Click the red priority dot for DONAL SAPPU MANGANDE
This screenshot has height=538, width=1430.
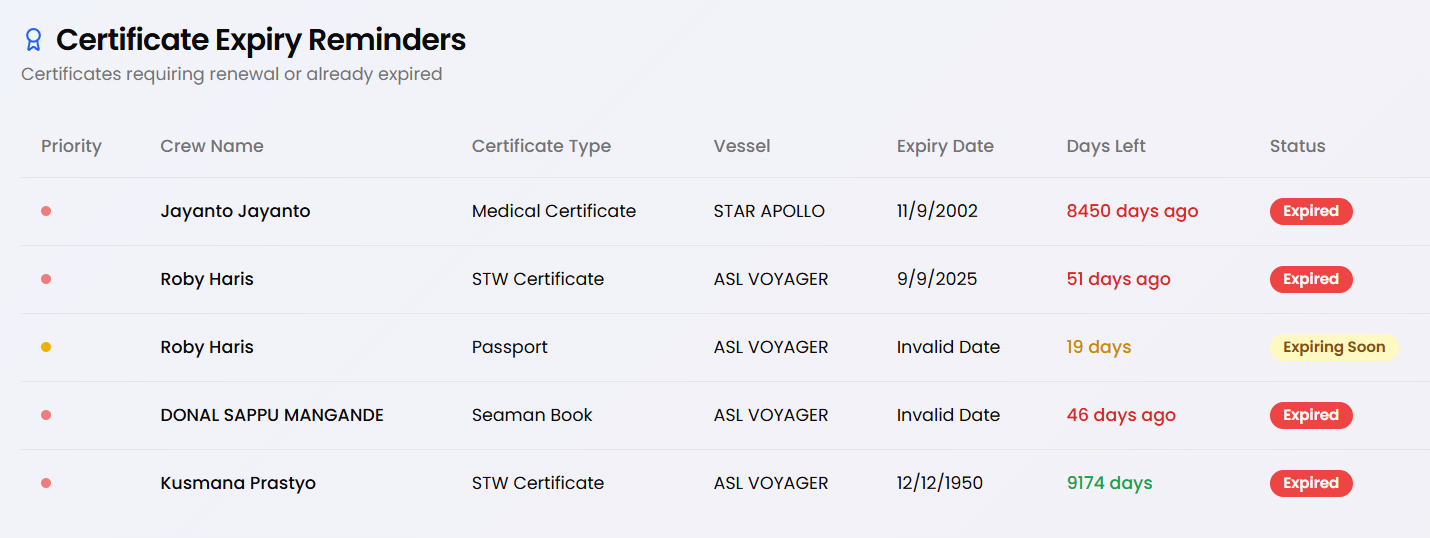pyautogui.click(x=46, y=415)
